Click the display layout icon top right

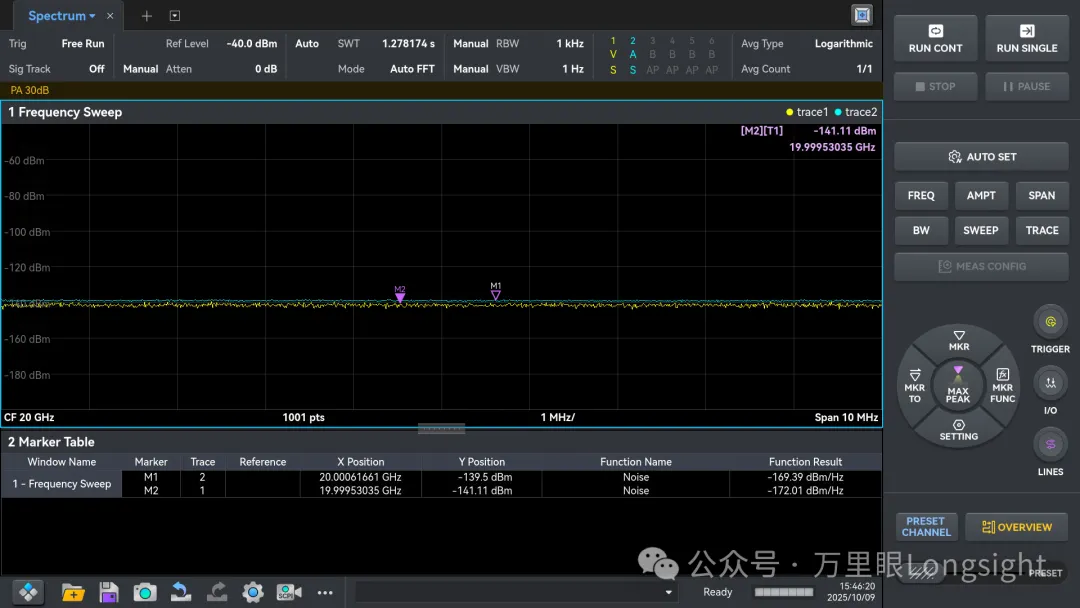862,15
